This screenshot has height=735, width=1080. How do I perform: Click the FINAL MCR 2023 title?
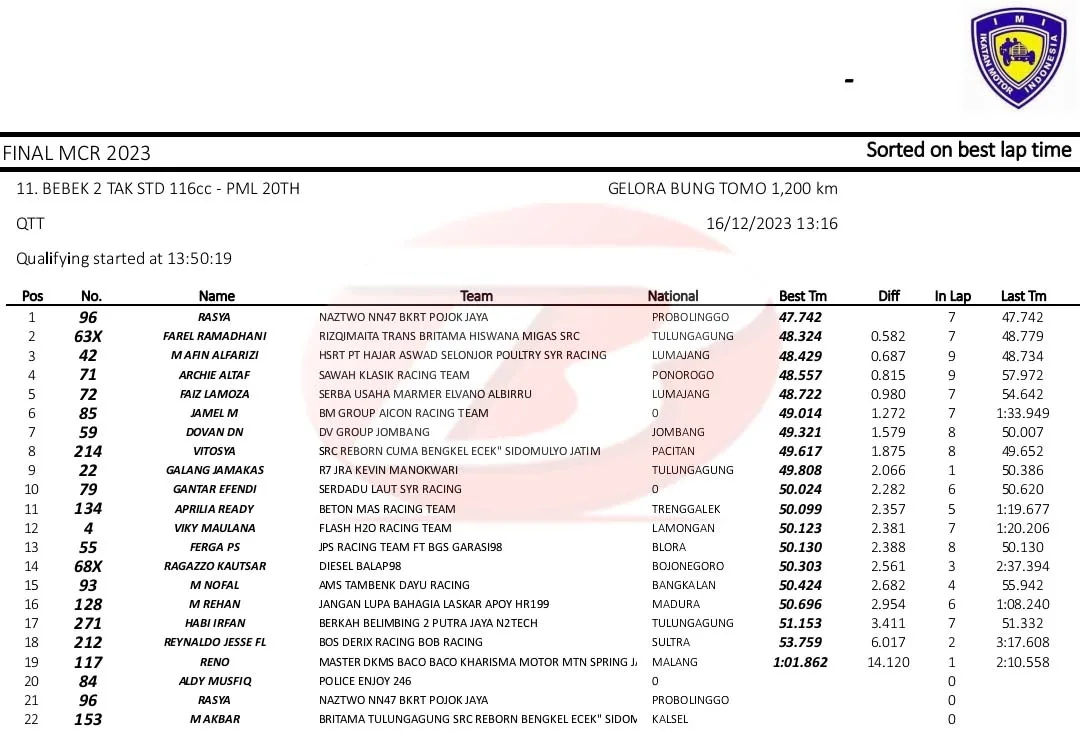pyautogui.click(x=77, y=153)
